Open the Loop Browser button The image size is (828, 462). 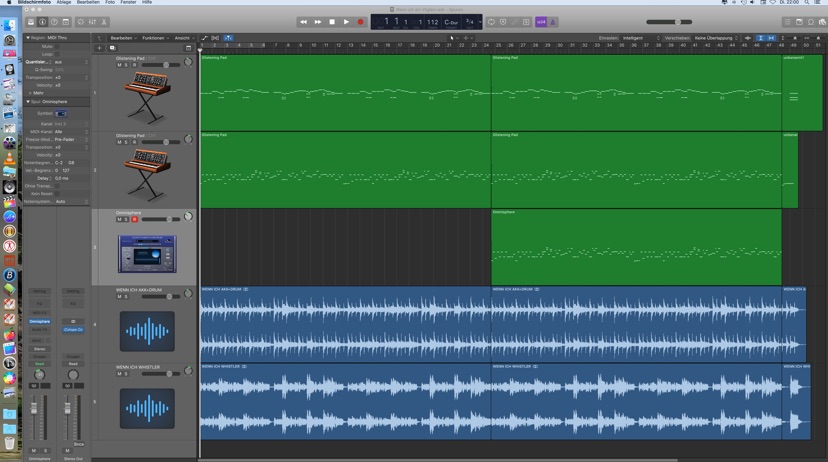(x=811, y=22)
